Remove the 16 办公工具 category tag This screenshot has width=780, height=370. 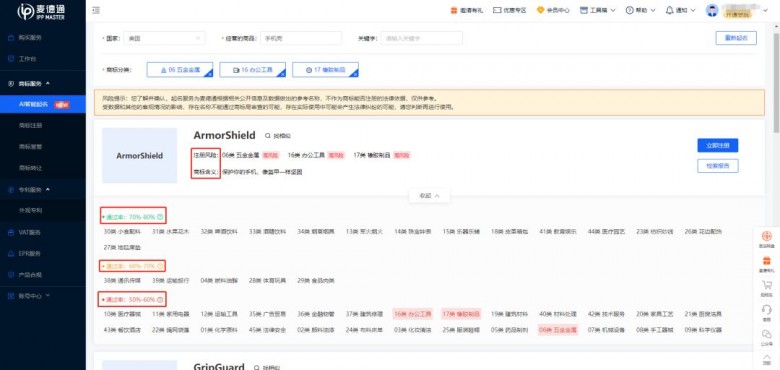283,74
